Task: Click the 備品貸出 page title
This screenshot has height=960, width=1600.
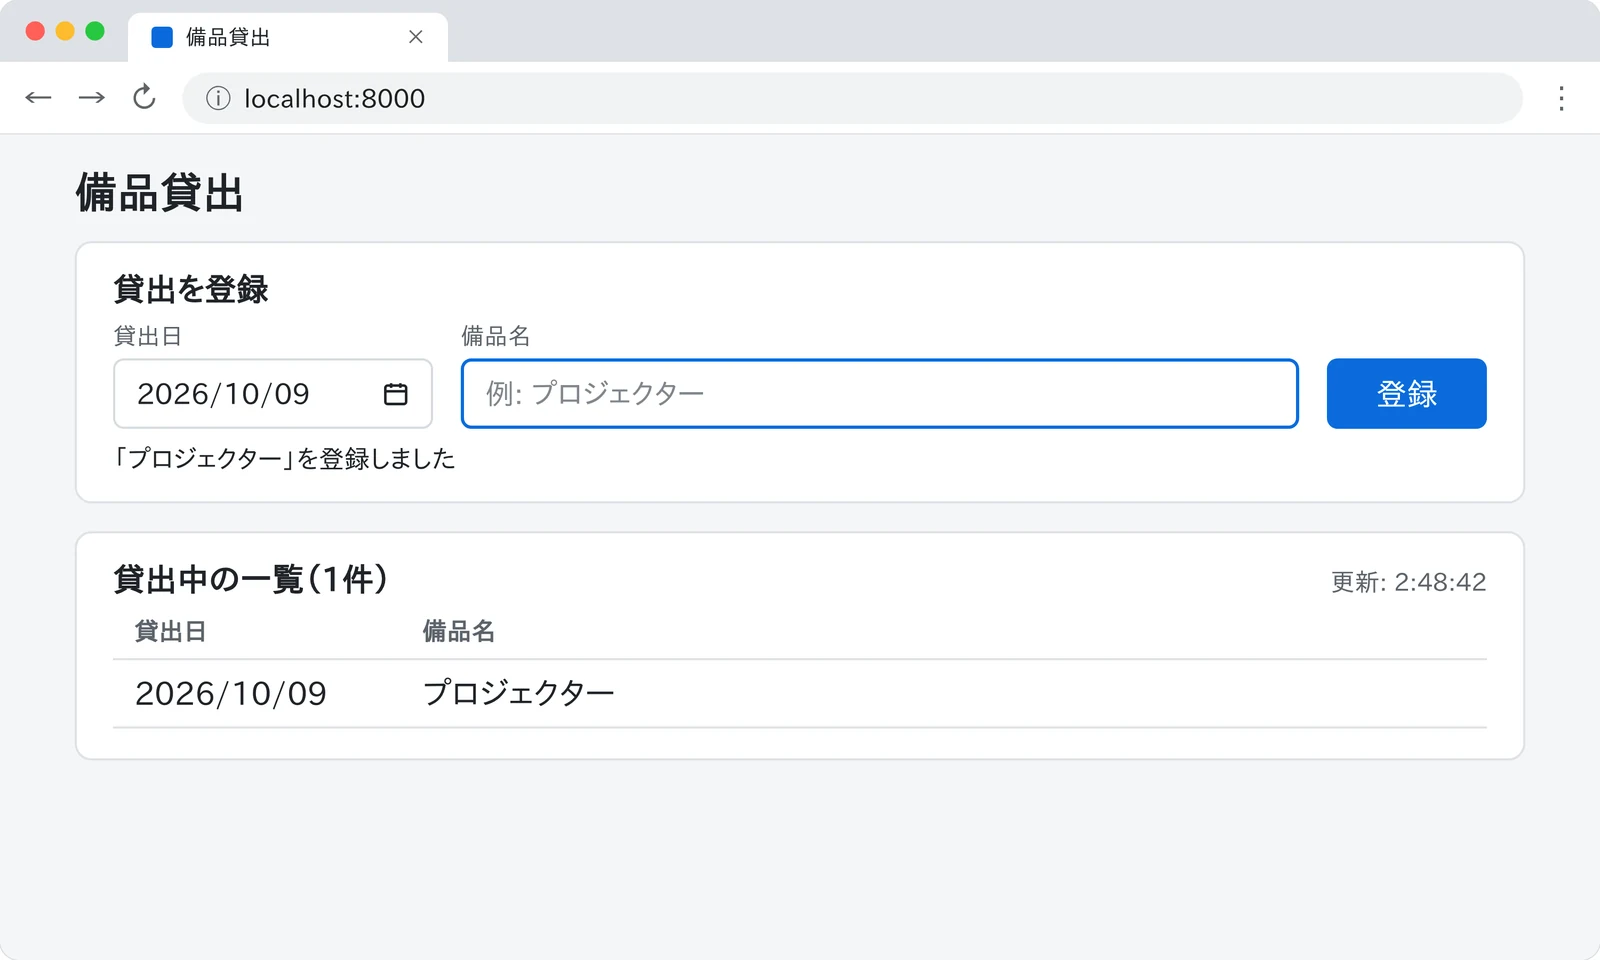Action: 160,193
